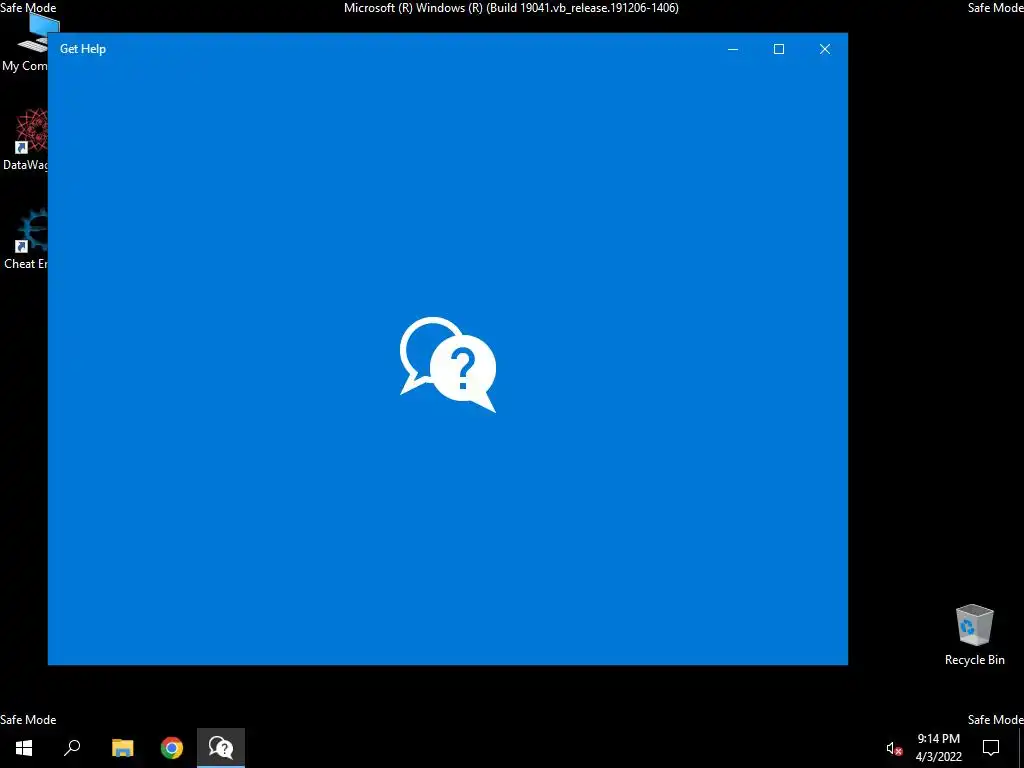The image size is (1024, 768).
Task: Click the Get Help title text
Action: coord(83,49)
